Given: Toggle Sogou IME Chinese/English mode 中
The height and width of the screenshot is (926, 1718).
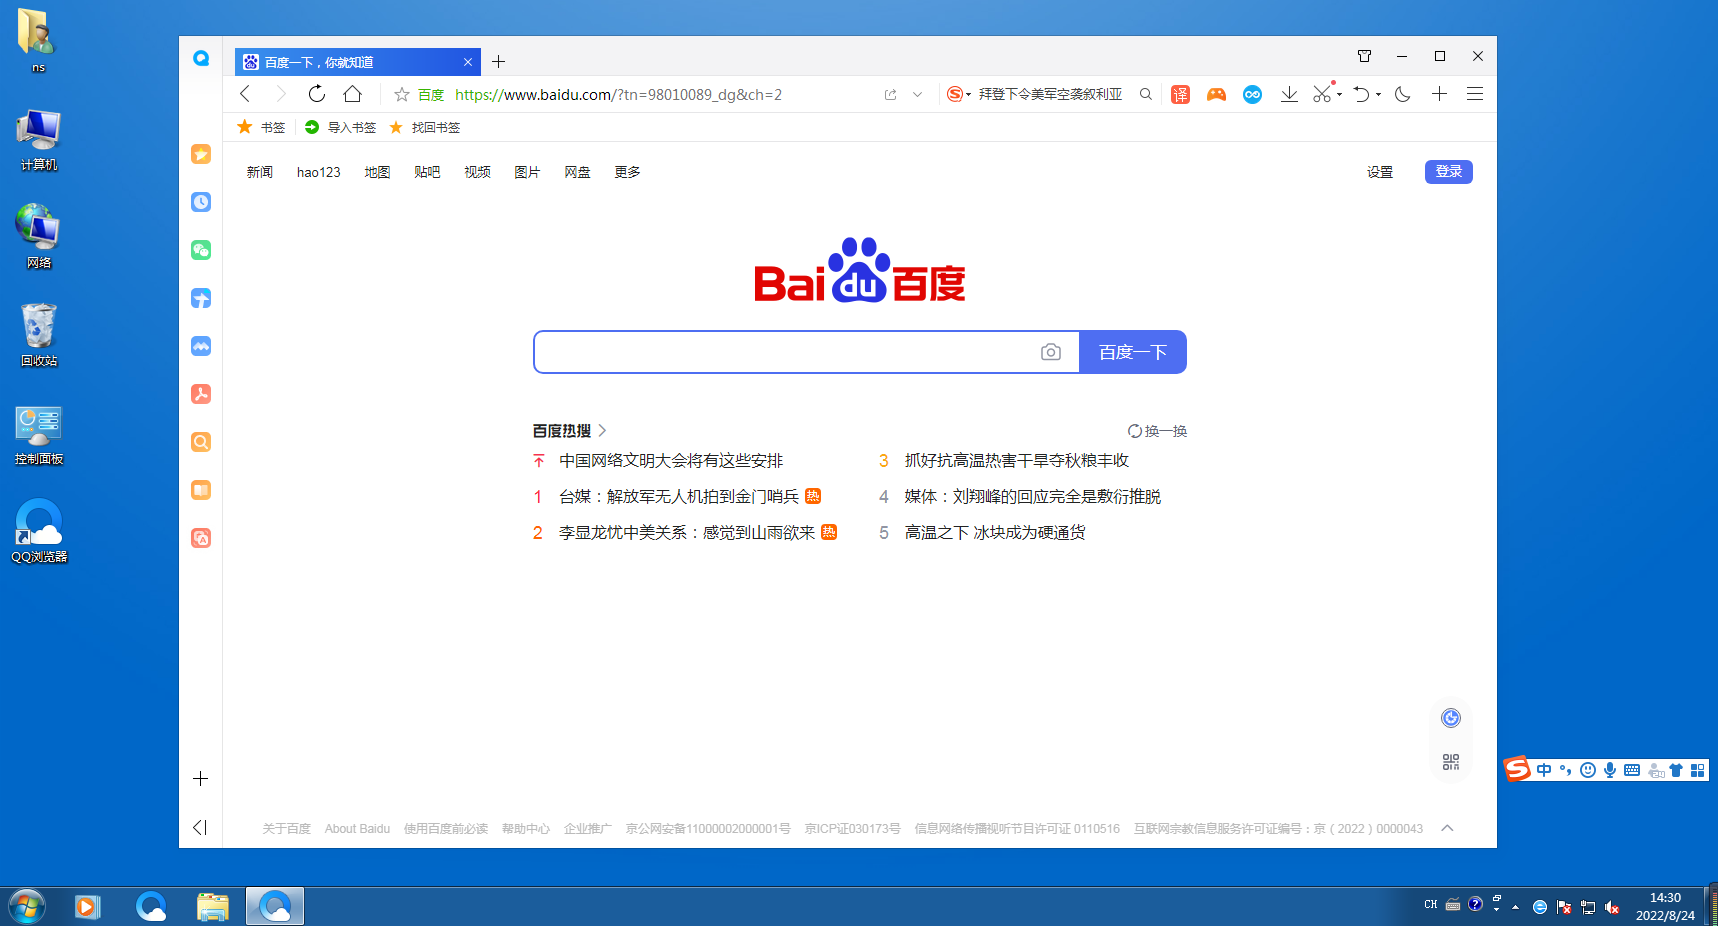Looking at the screenshot, I should coord(1544,770).
